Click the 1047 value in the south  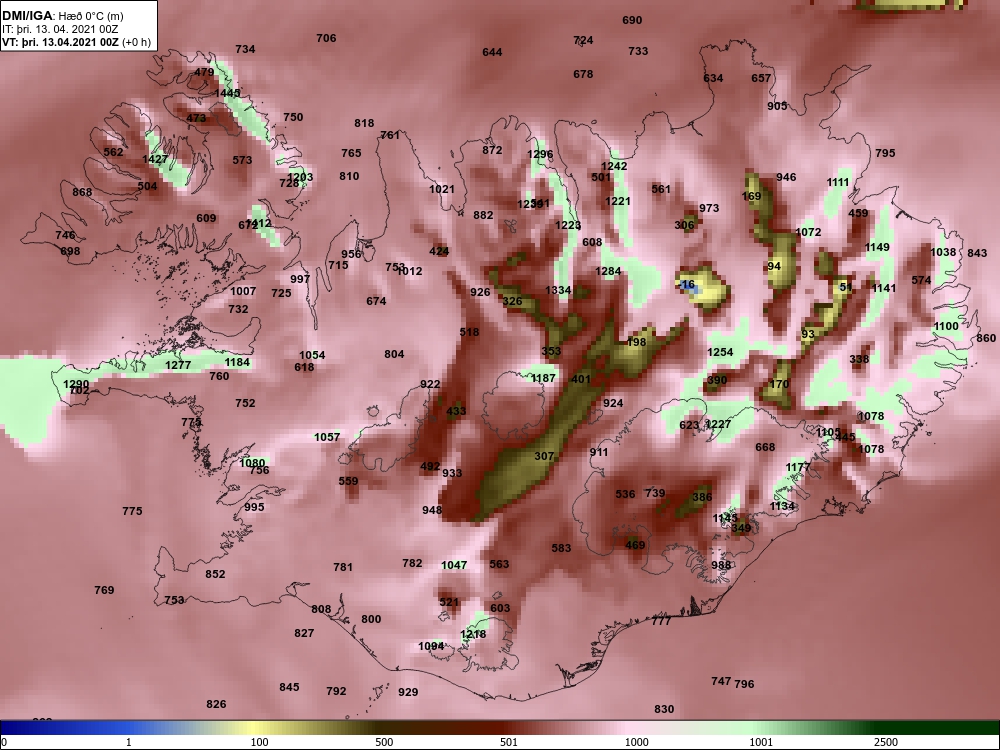point(454,565)
